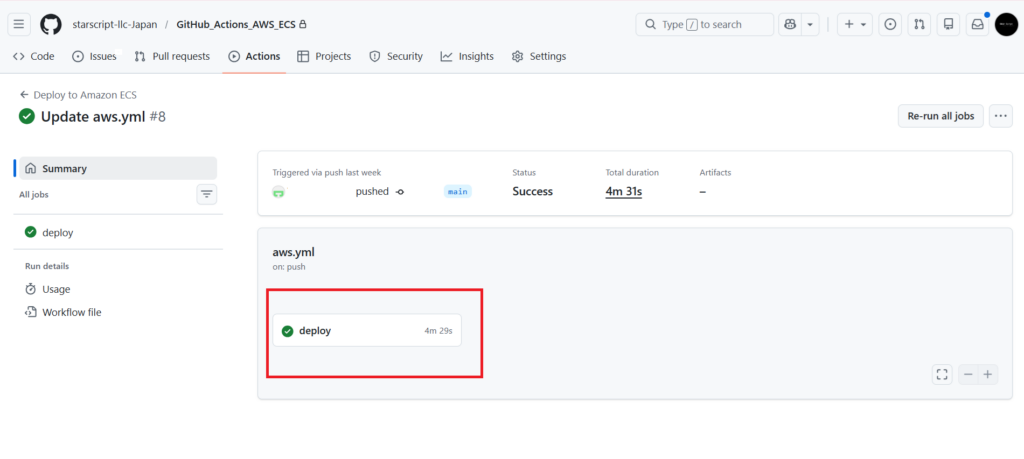Click the user profile avatar
This screenshot has height=459, width=1024.
(1006, 24)
